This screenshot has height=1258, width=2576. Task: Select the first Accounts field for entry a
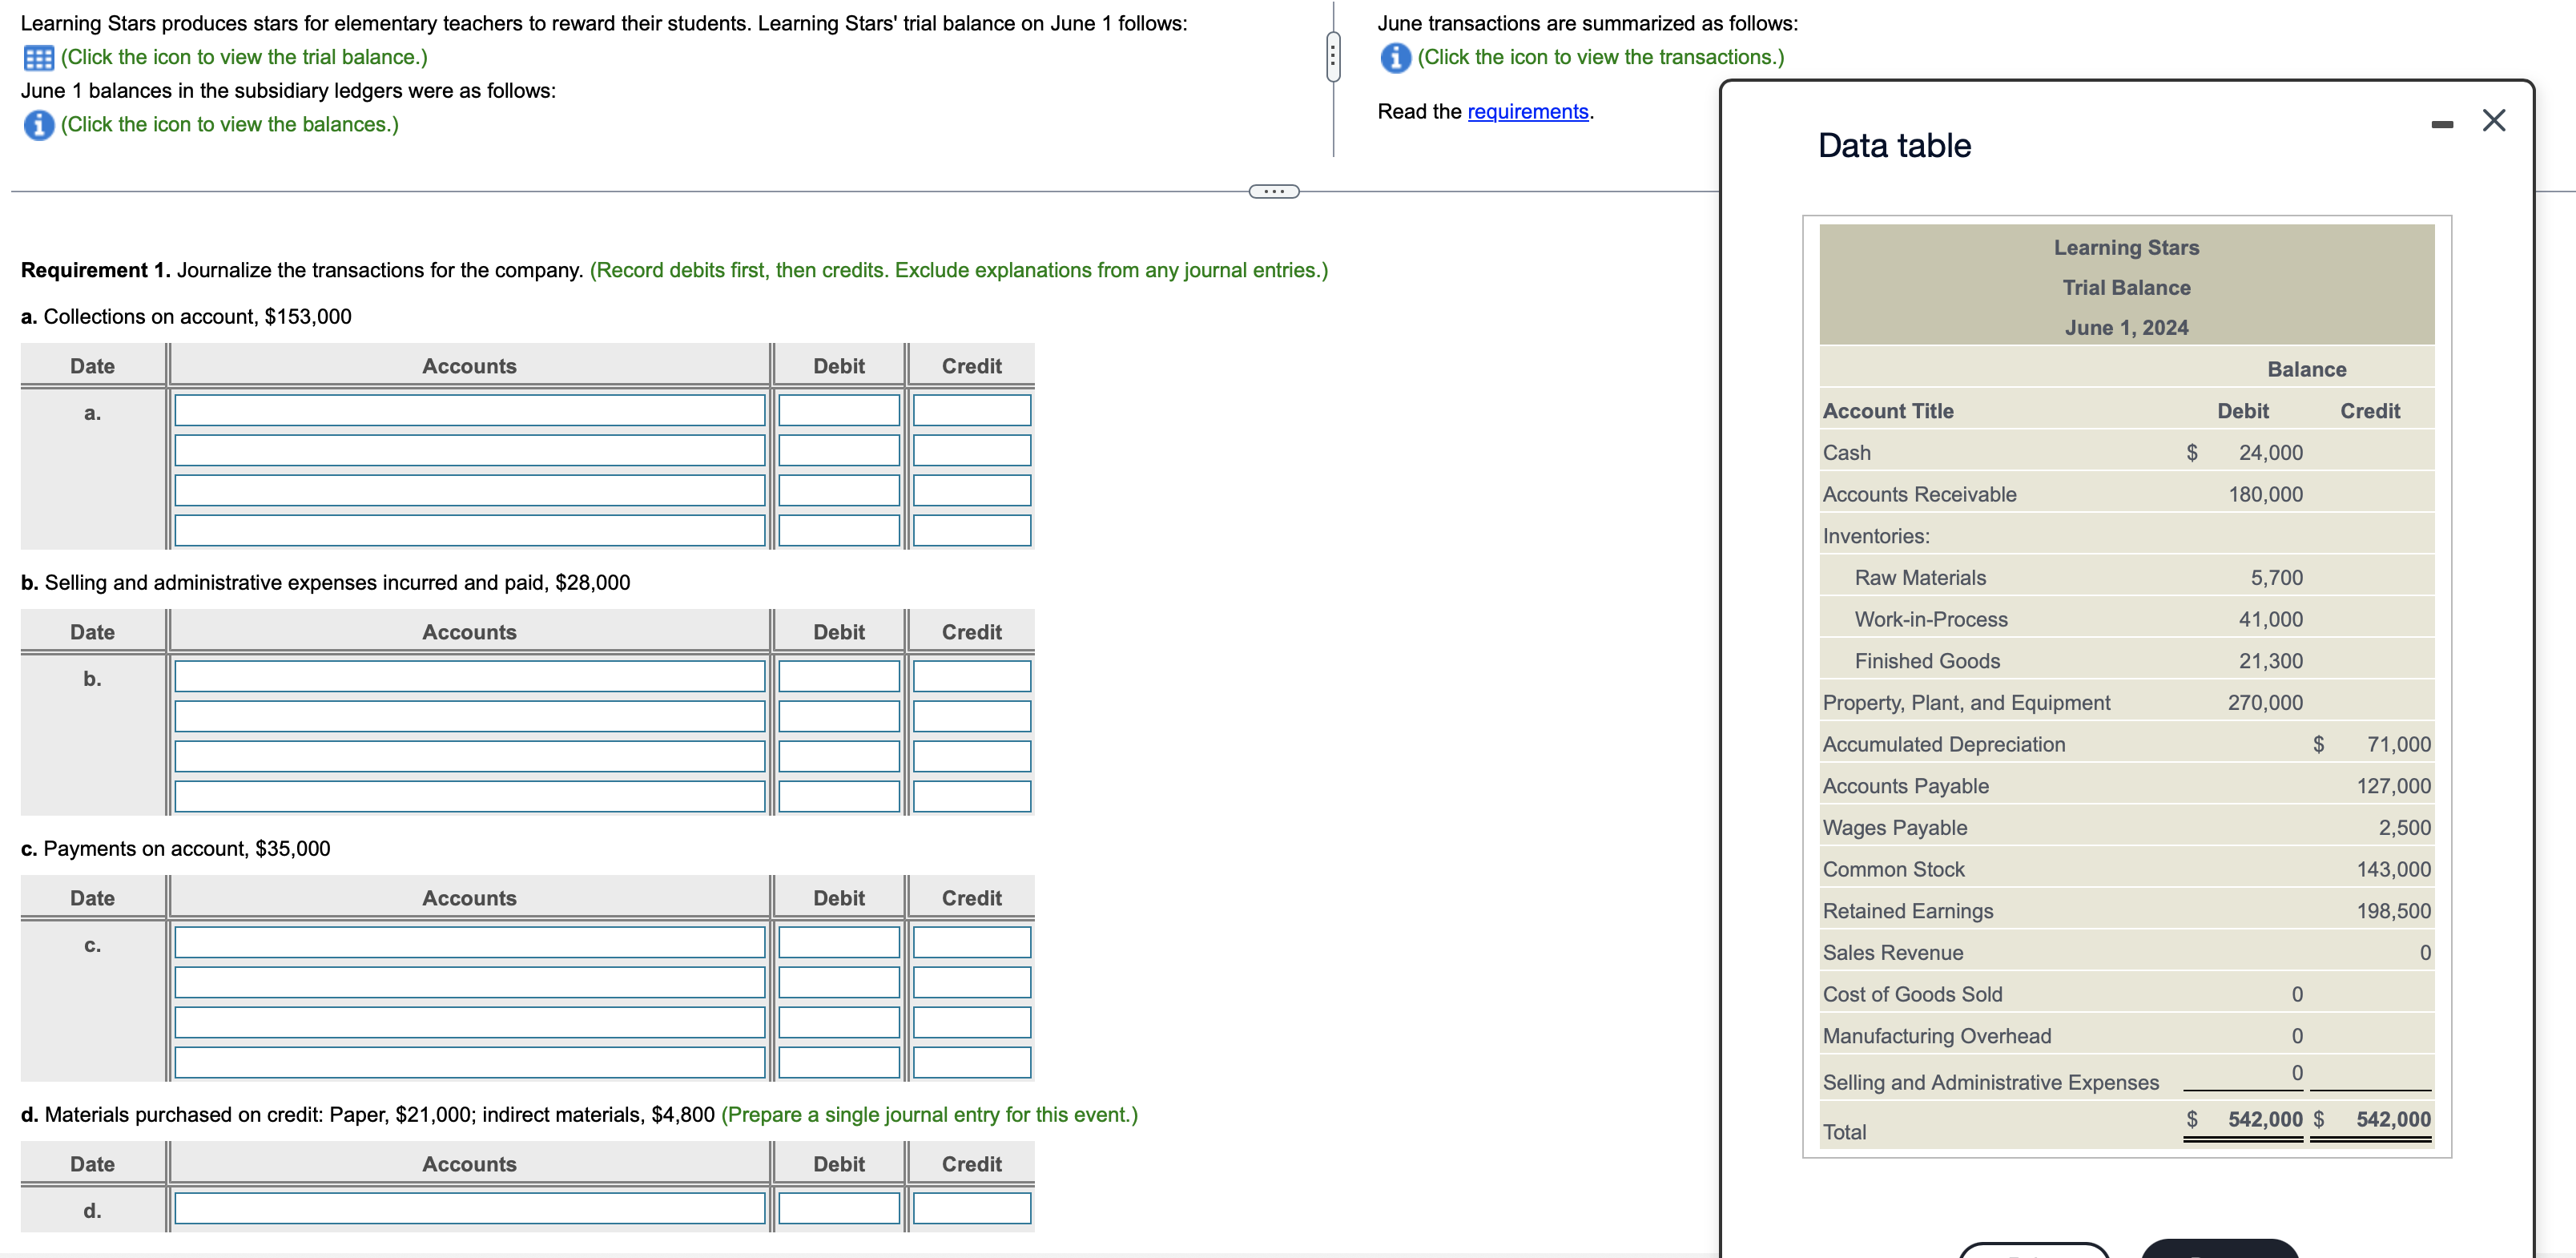[x=469, y=410]
